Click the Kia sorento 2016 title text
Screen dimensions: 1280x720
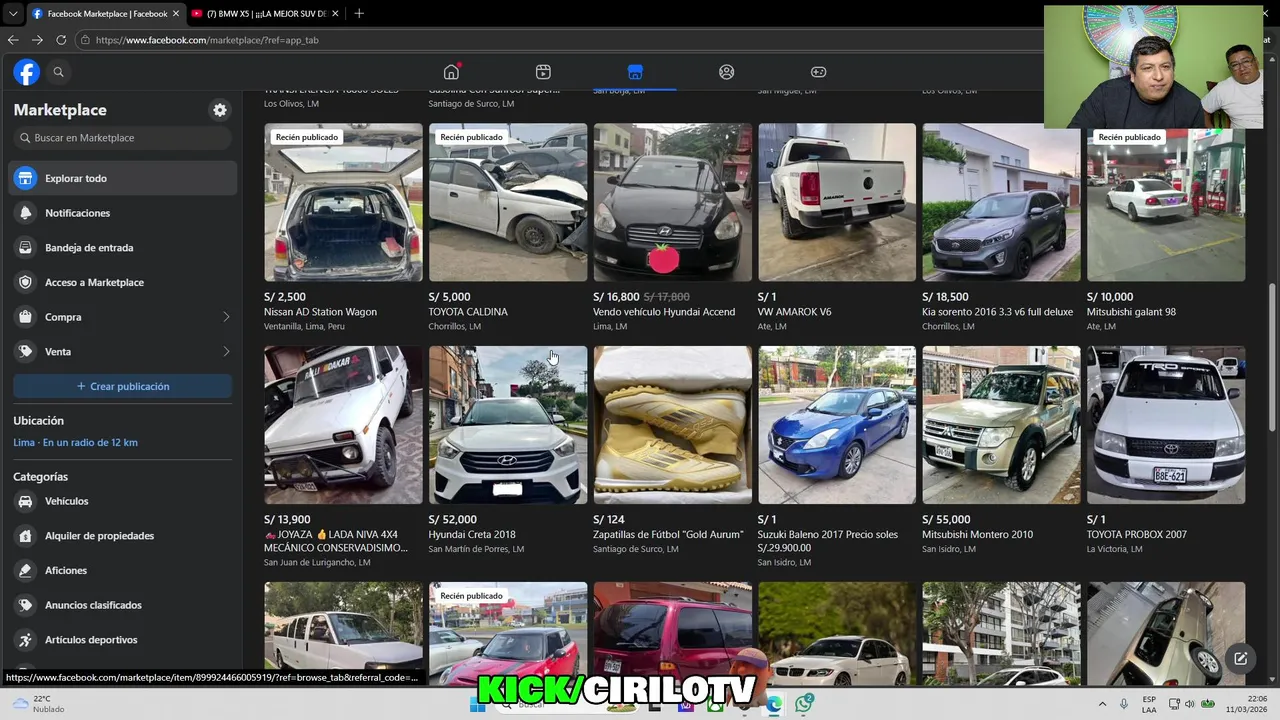tap(997, 312)
